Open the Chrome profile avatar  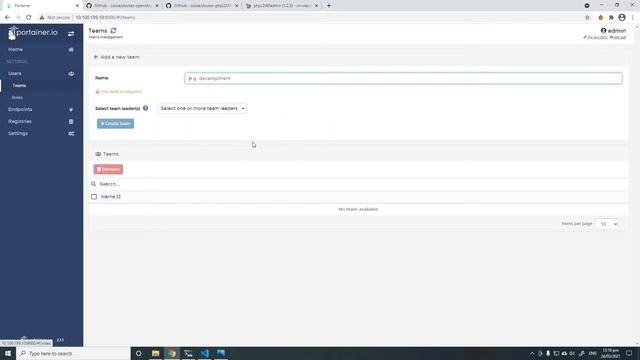pos(622,18)
